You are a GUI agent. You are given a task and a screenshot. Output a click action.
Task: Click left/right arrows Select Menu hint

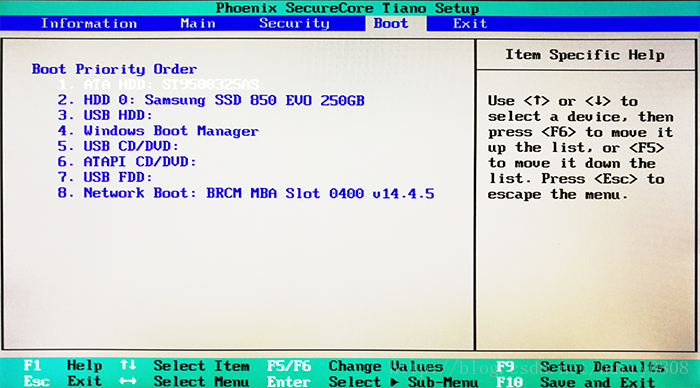click(x=184, y=381)
